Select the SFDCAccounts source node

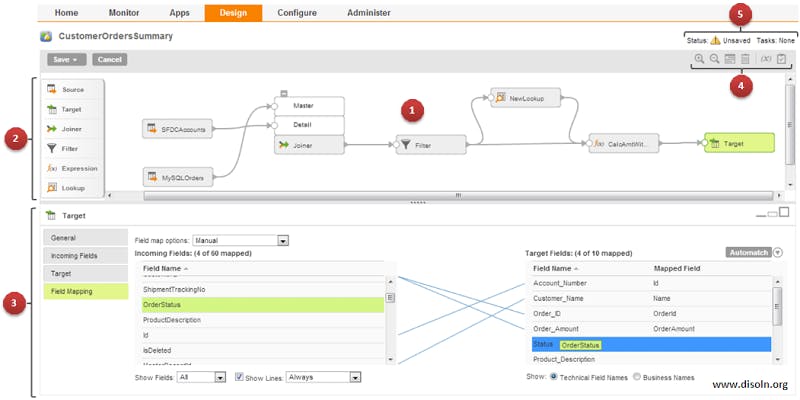click(177, 130)
